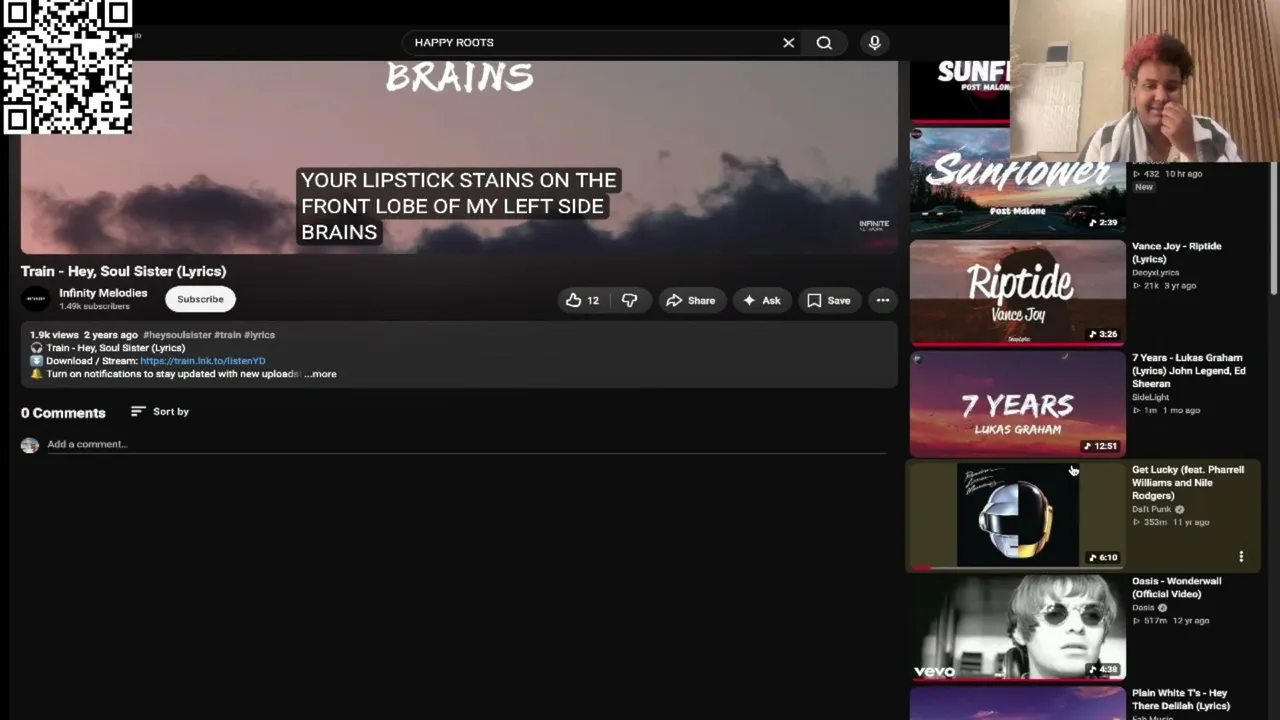The width and height of the screenshot is (1280, 720).
Task: Open the 7 Years - Lukas Graham title
Action: tap(1189, 371)
